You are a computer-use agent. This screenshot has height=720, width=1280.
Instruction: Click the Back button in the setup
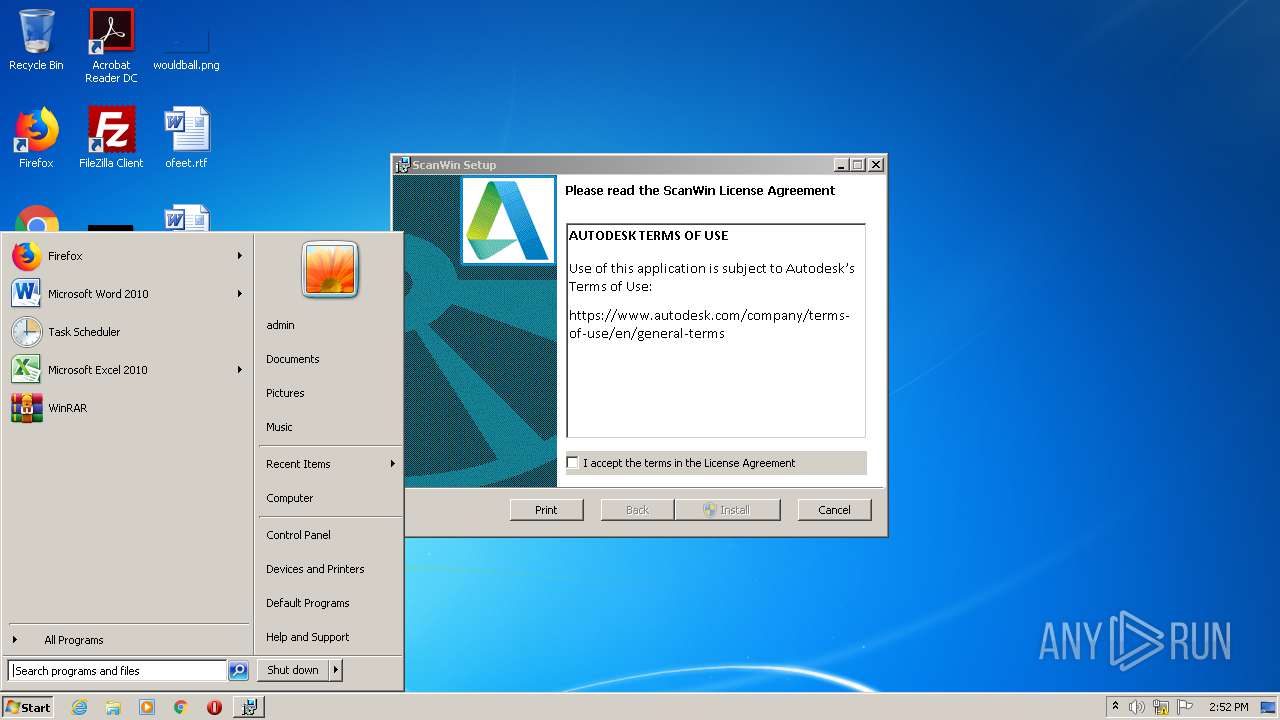click(637, 510)
